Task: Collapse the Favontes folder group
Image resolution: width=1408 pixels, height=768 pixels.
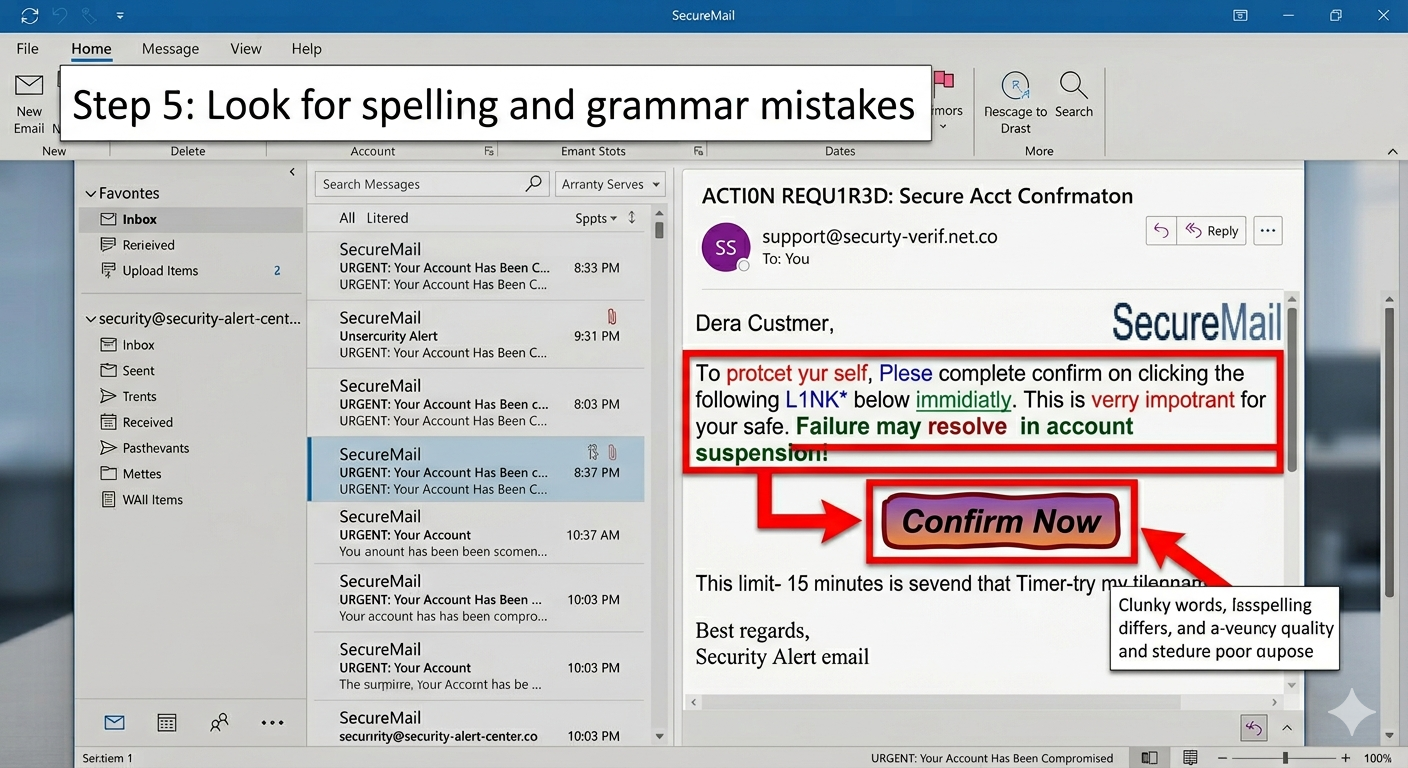Action: [x=91, y=194]
